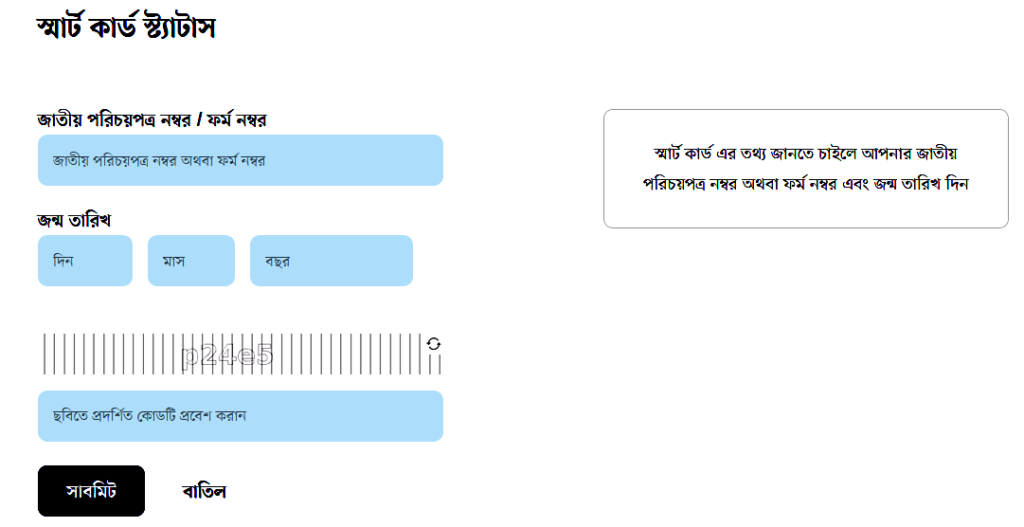Select the মাস (month) birth date field
This screenshot has height=527, width=1024.
[x=191, y=261]
